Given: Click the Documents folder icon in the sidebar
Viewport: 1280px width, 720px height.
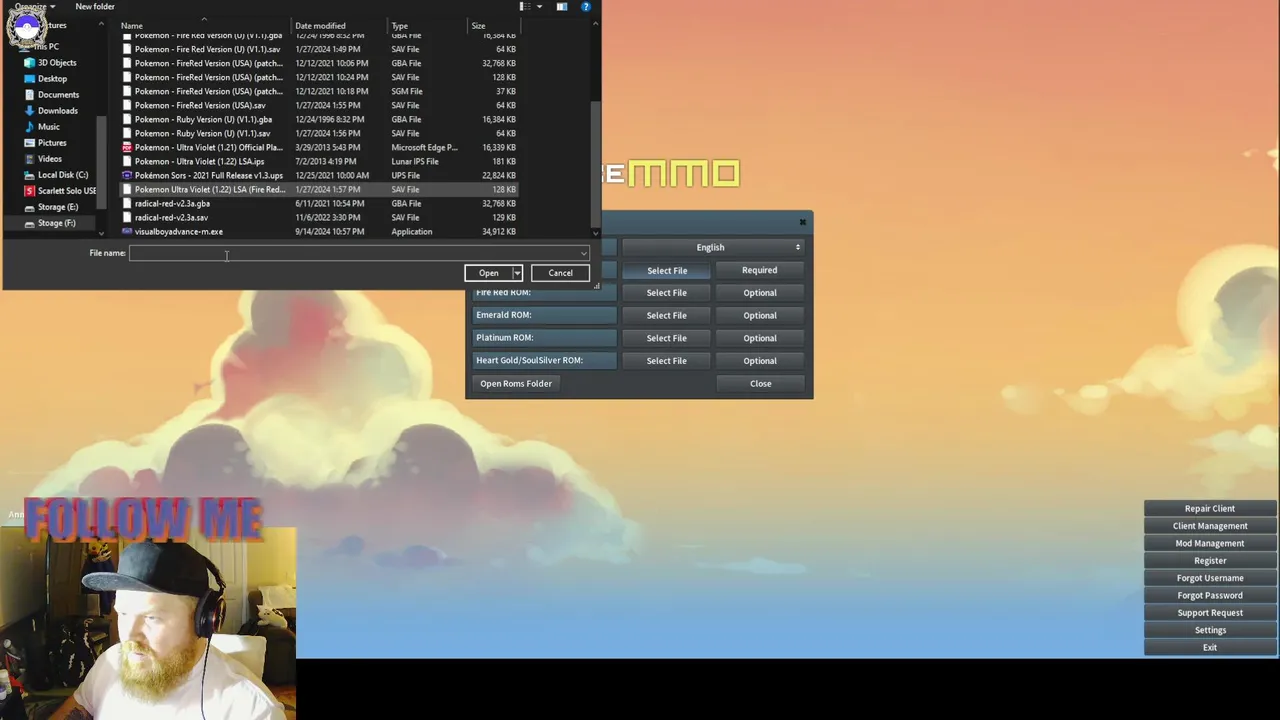Looking at the screenshot, I should click(x=29, y=95).
